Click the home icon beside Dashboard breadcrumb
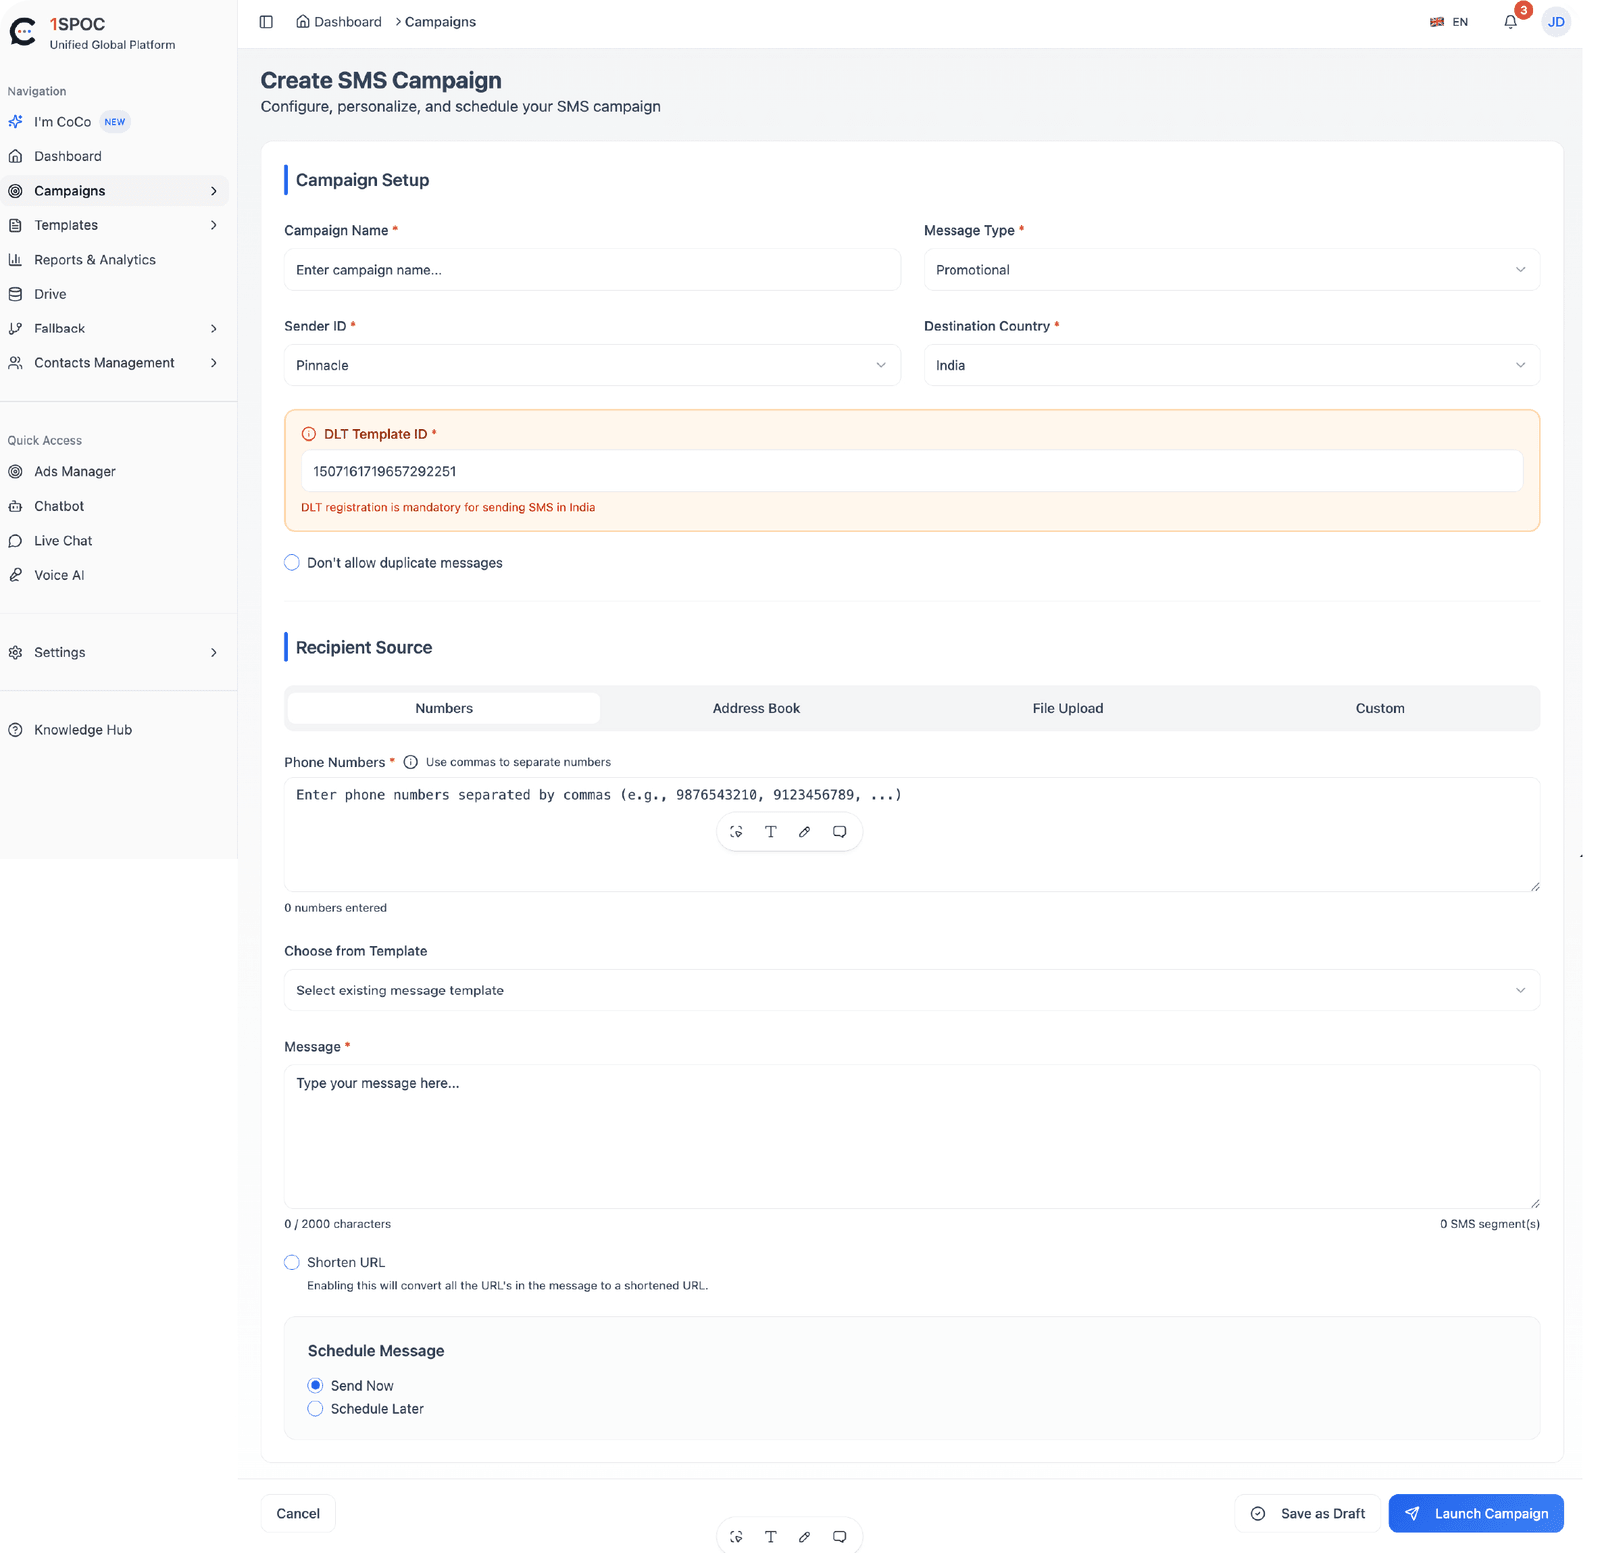This screenshot has width=1600, height=1553. pos(303,21)
